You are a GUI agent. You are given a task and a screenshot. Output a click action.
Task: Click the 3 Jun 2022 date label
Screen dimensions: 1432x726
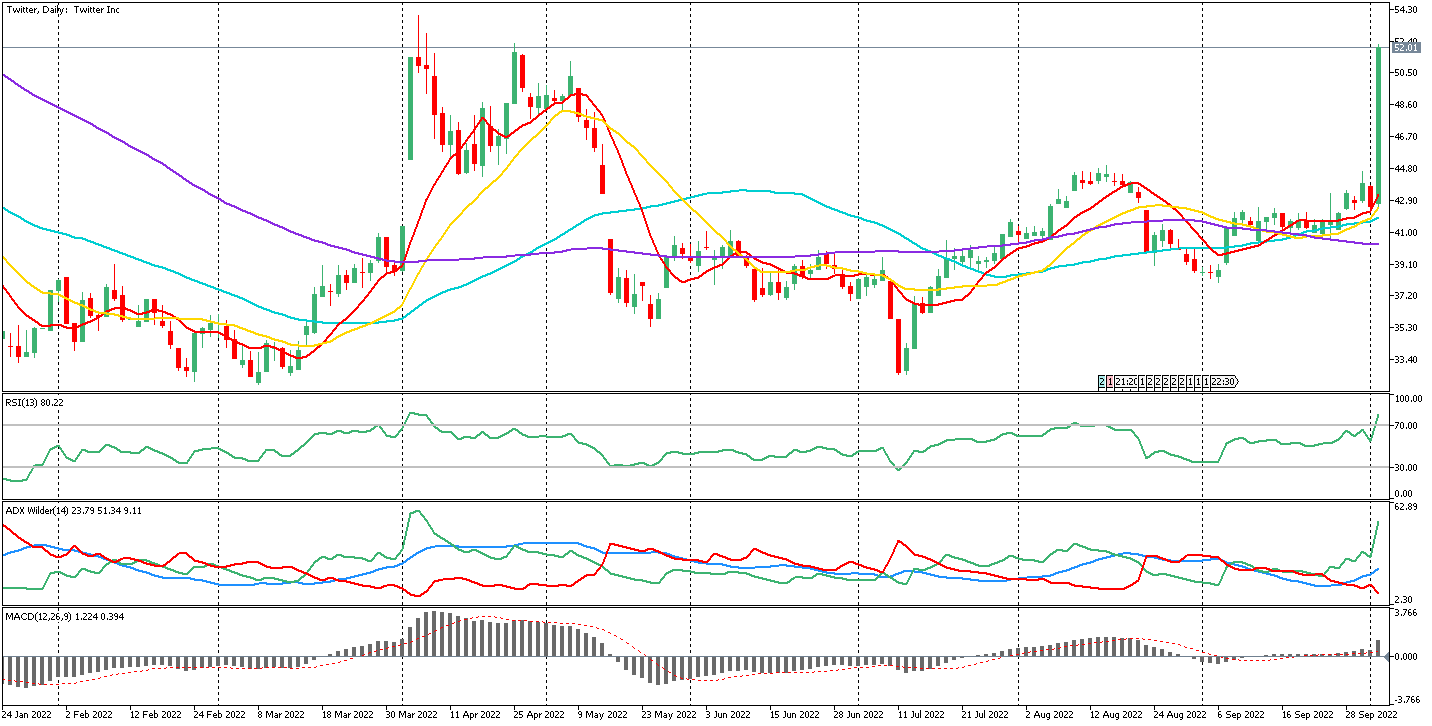729,715
